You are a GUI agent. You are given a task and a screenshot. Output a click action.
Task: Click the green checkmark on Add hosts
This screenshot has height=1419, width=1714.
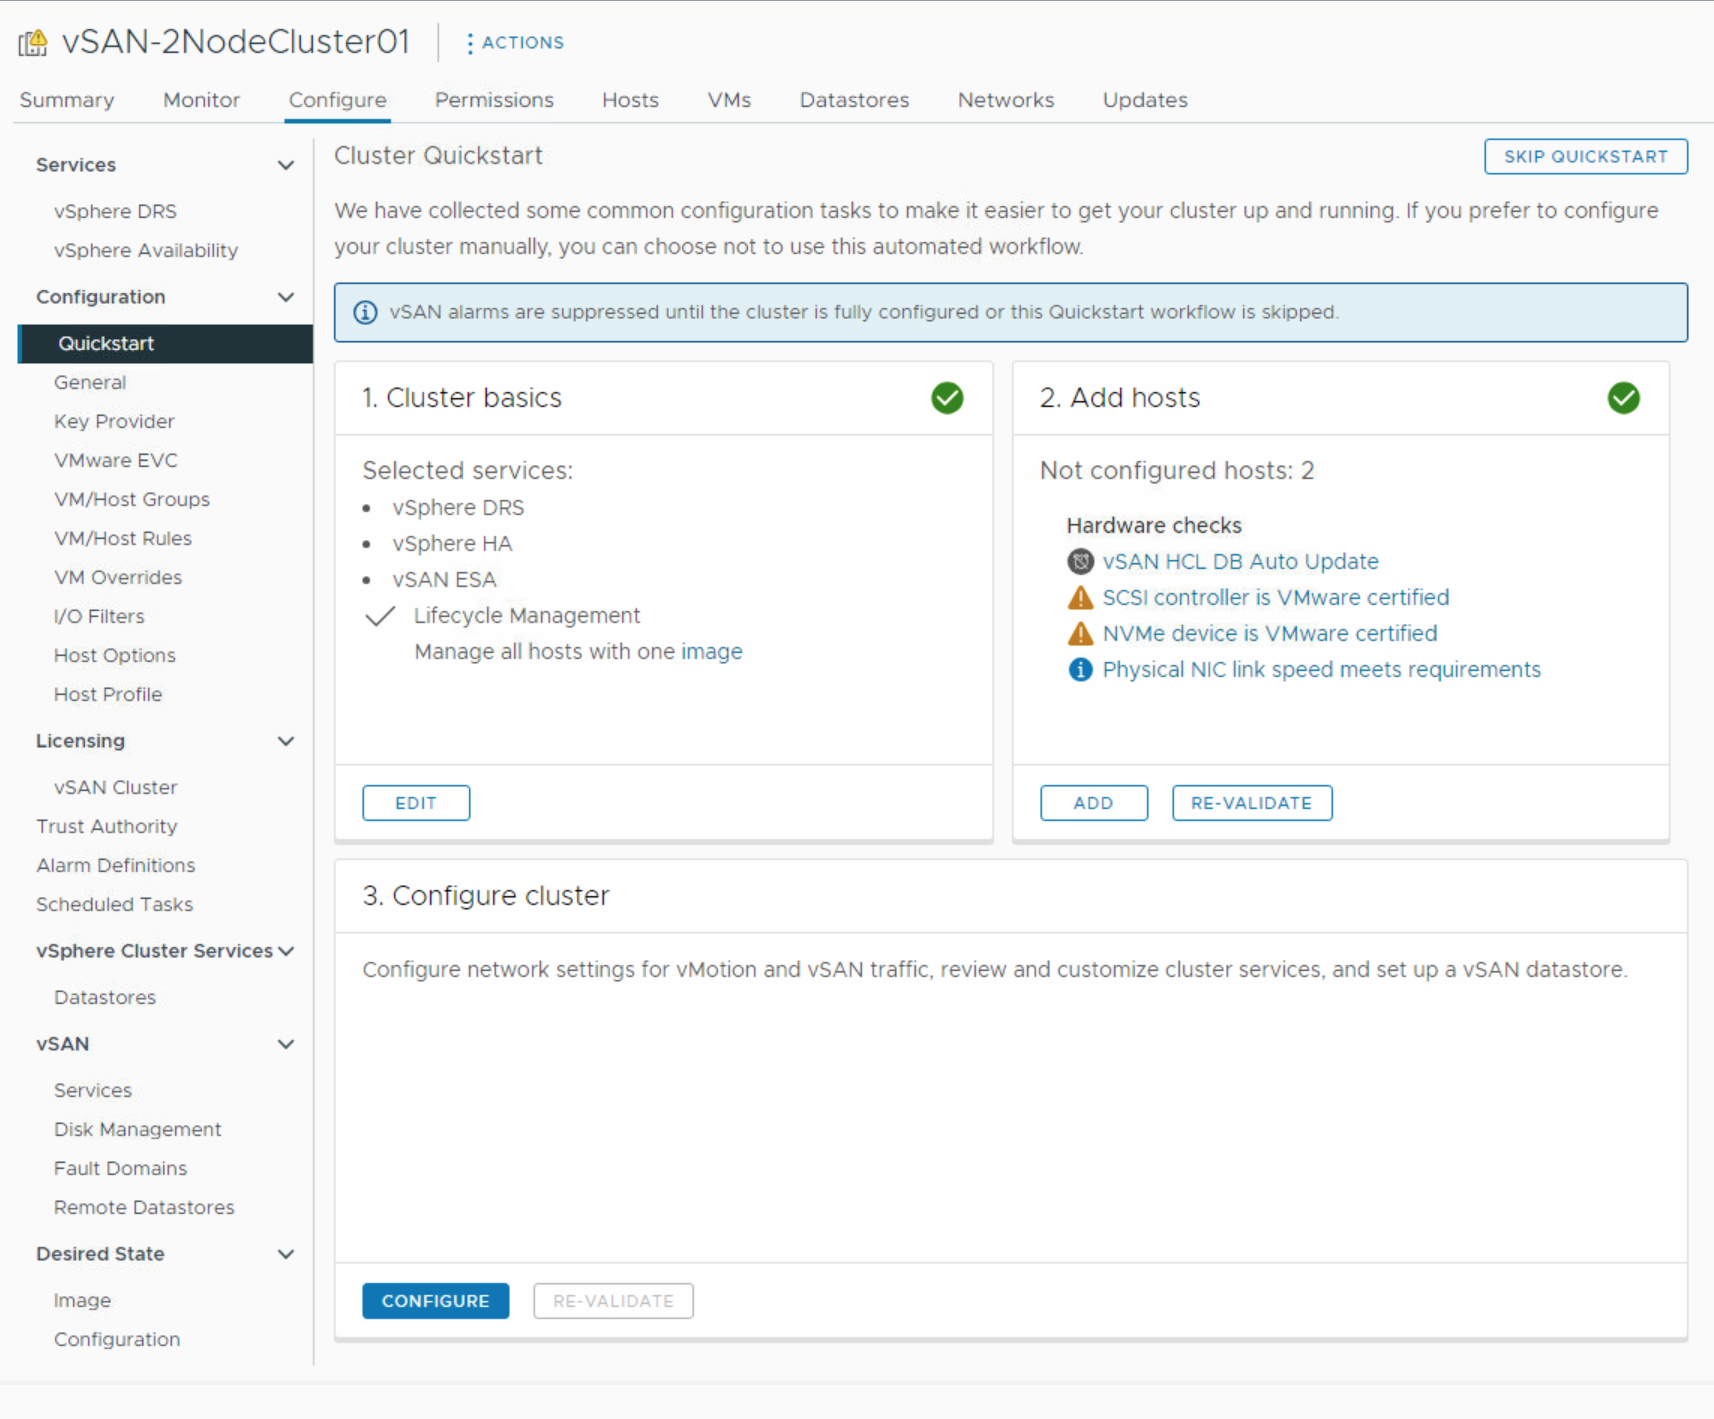[x=1624, y=397]
